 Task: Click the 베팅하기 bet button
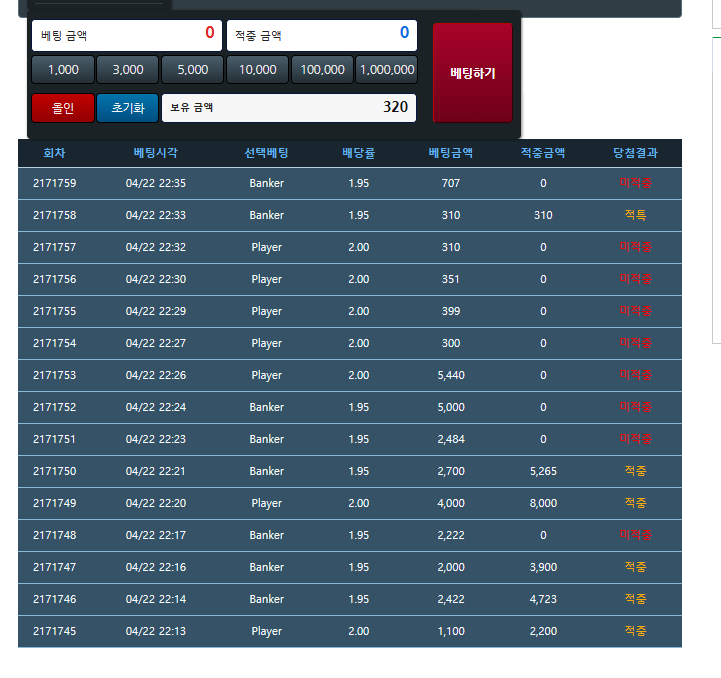472,73
